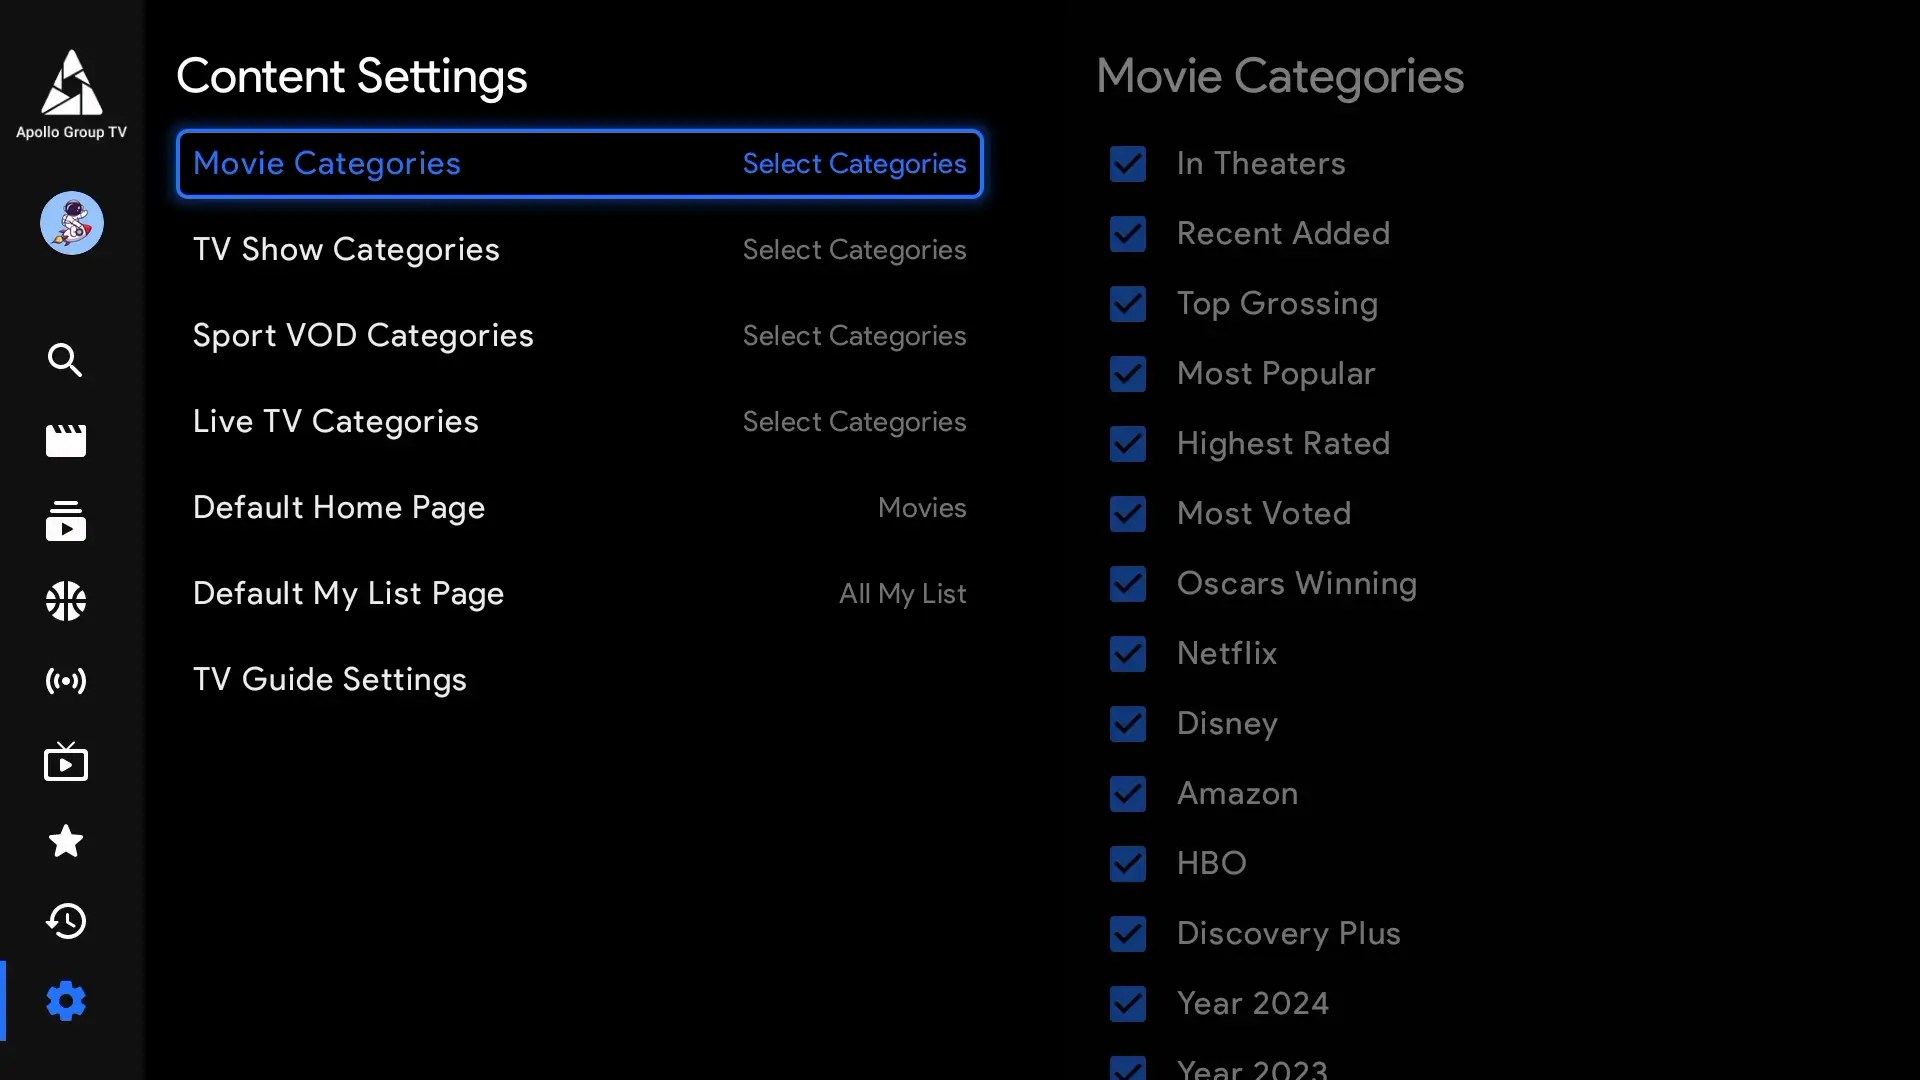Uncheck the Netflix category checkbox
The height and width of the screenshot is (1080, 1920).
tap(1128, 654)
